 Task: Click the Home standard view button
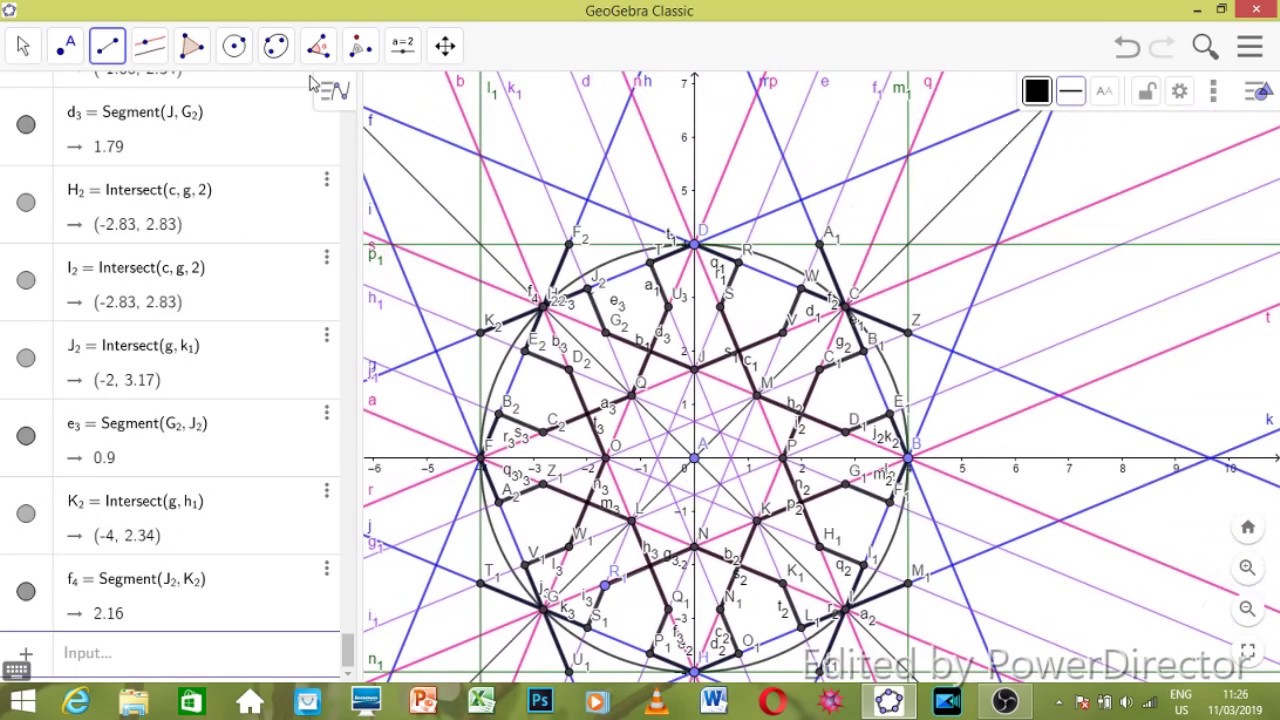(x=1247, y=527)
